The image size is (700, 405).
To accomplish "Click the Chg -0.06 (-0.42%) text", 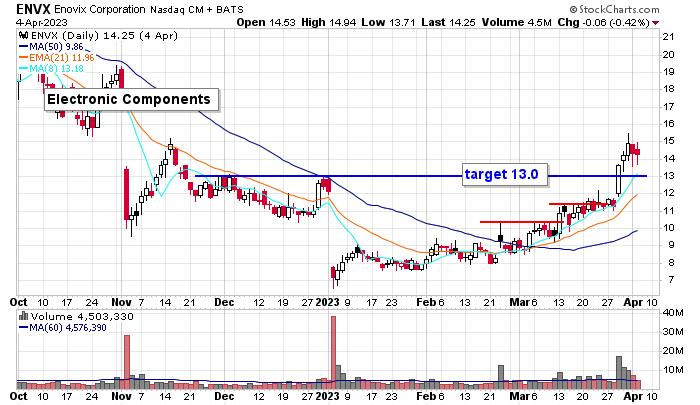I will pos(603,22).
